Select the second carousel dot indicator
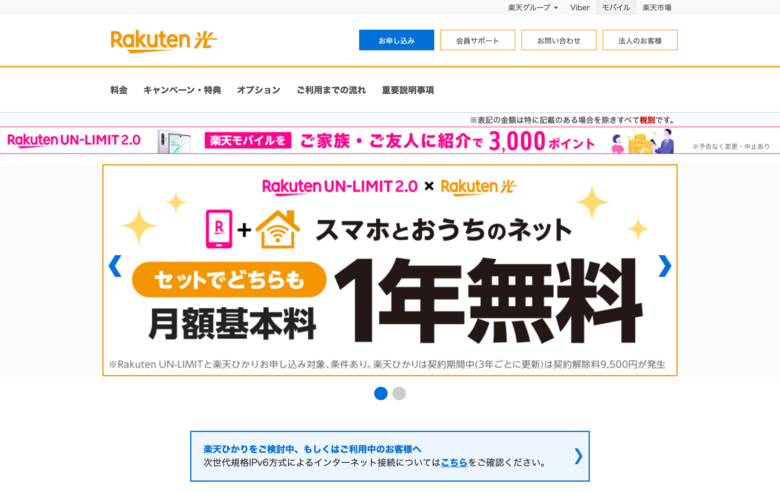Screen dimensions: 780x492 [399, 394]
